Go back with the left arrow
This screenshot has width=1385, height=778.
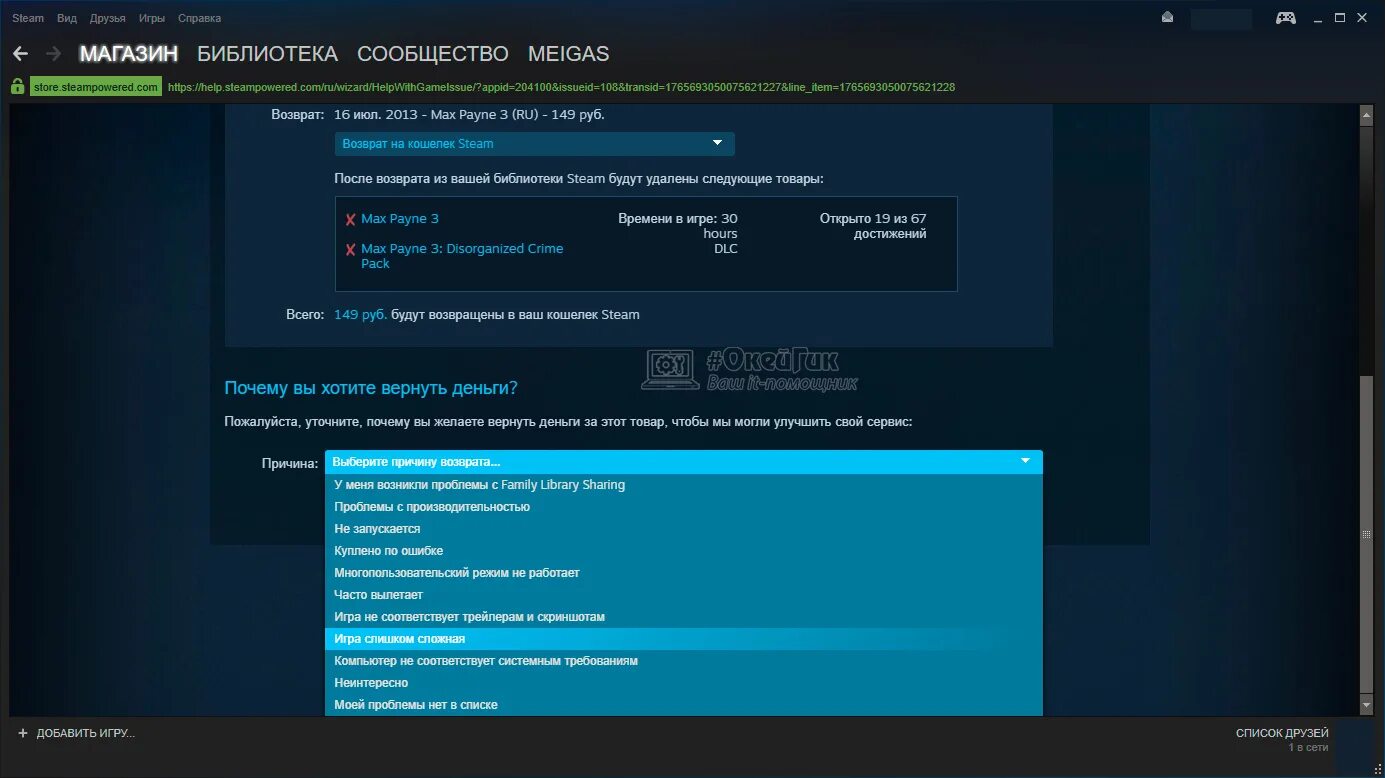coord(20,54)
